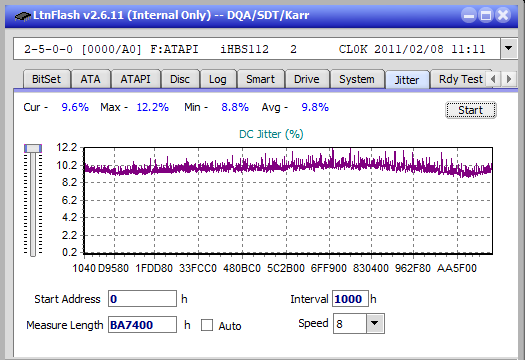Open the Speed dropdown arrow
Viewport: 525px width, 360px height.
tap(375, 323)
